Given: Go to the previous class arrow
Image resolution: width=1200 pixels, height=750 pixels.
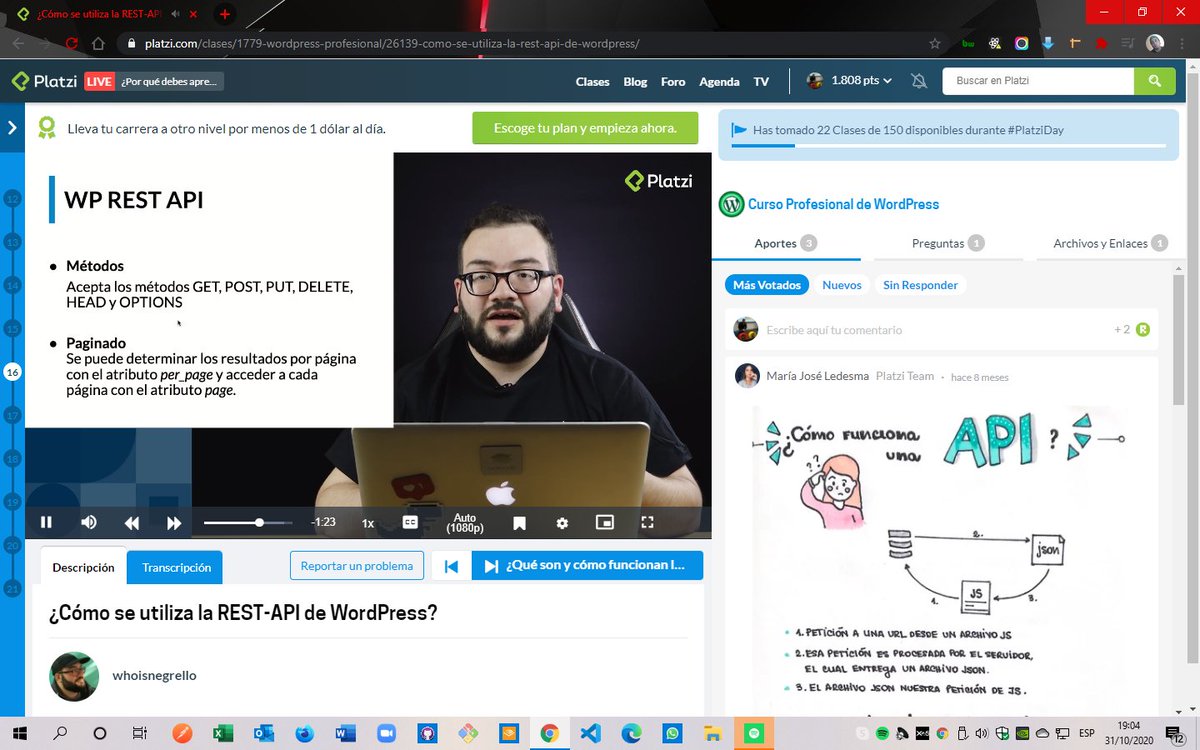Looking at the screenshot, I should coord(451,566).
